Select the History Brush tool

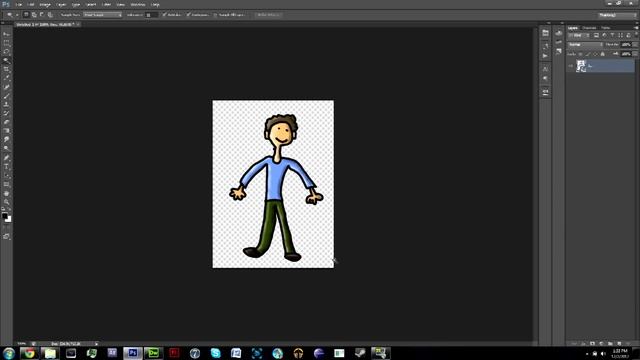coord(6,113)
